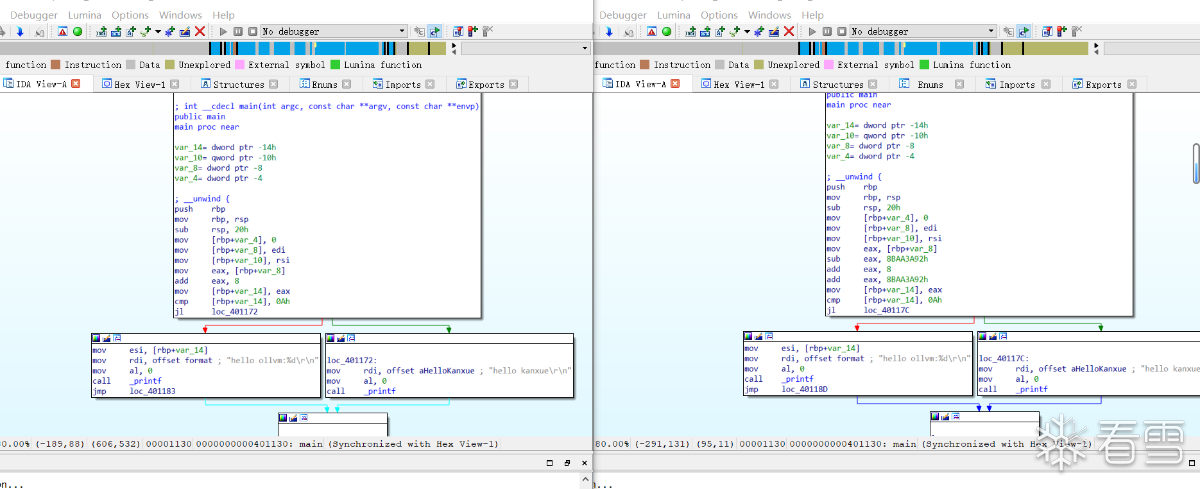This screenshot has height=489, width=1200.
Task: Switch to Structures tab in right window
Action: [x=838, y=84]
